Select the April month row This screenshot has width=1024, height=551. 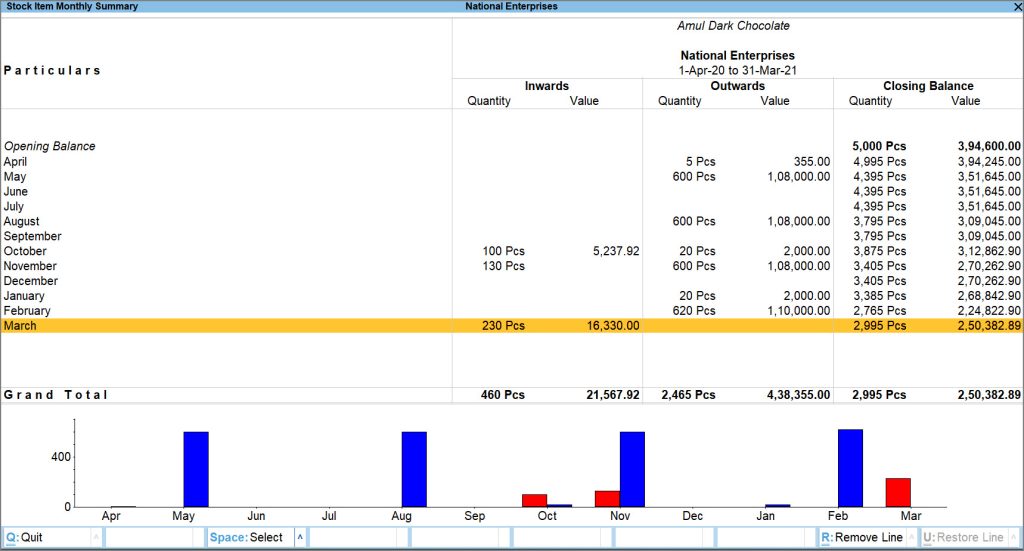tap(512, 161)
